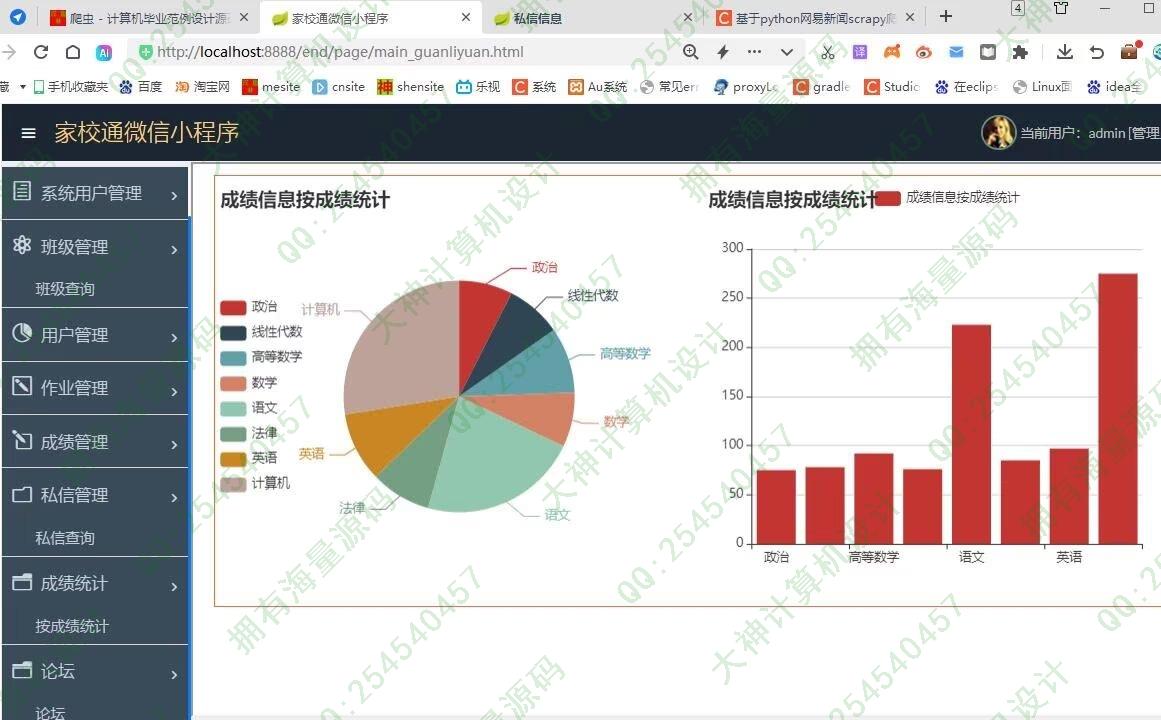Image resolution: width=1161 pixels, height=720 pixels.
Task: Click the 论坛 sidebar icon
Action: [22, 670]
